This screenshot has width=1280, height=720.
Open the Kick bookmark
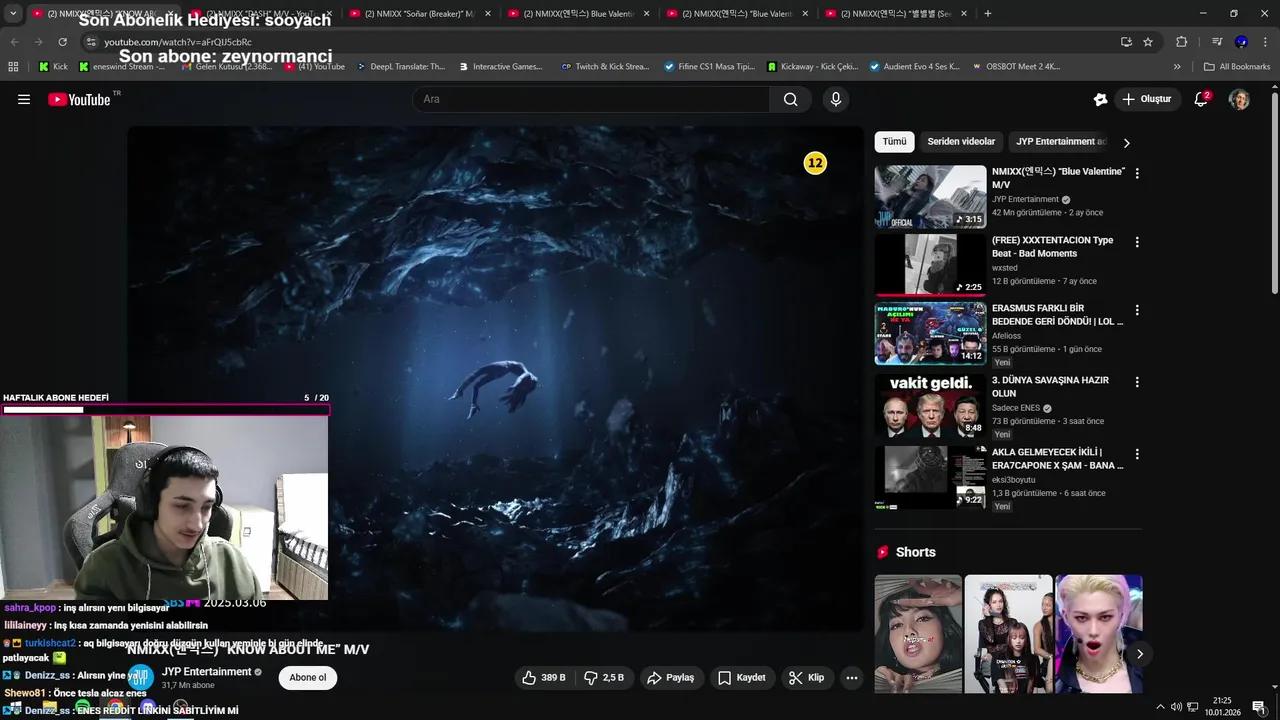[53, 67]
